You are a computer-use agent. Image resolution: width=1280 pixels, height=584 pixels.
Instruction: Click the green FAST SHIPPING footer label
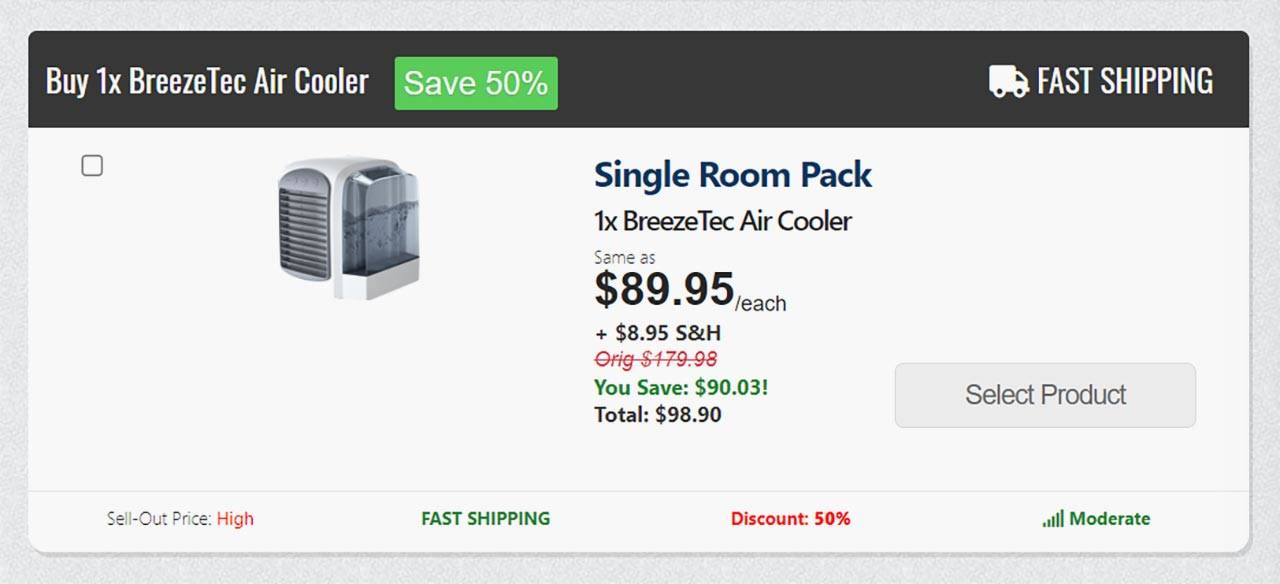pos(485,518)
